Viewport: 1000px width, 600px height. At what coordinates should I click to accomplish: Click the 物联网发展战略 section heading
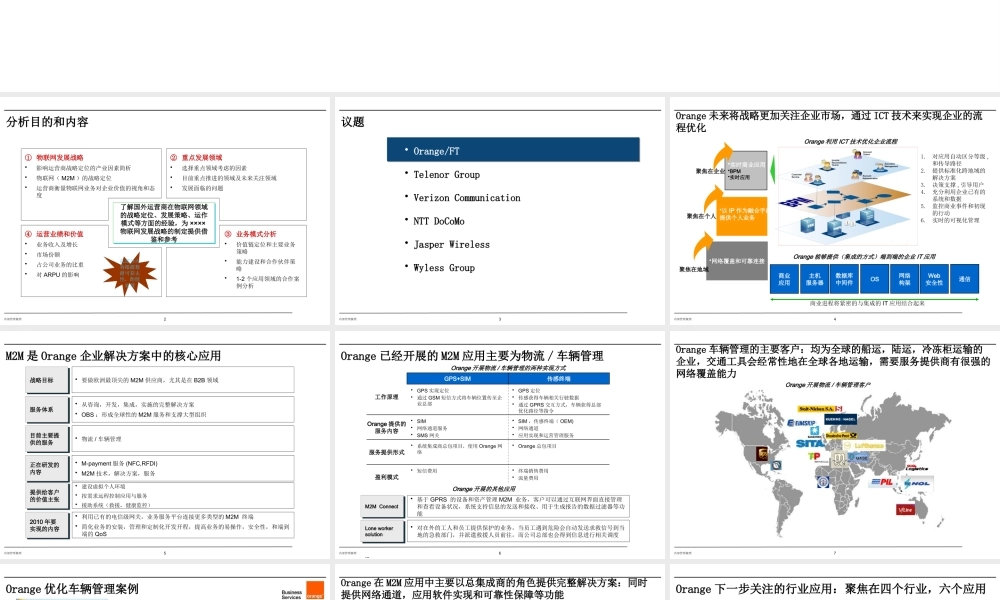(59, 157)
